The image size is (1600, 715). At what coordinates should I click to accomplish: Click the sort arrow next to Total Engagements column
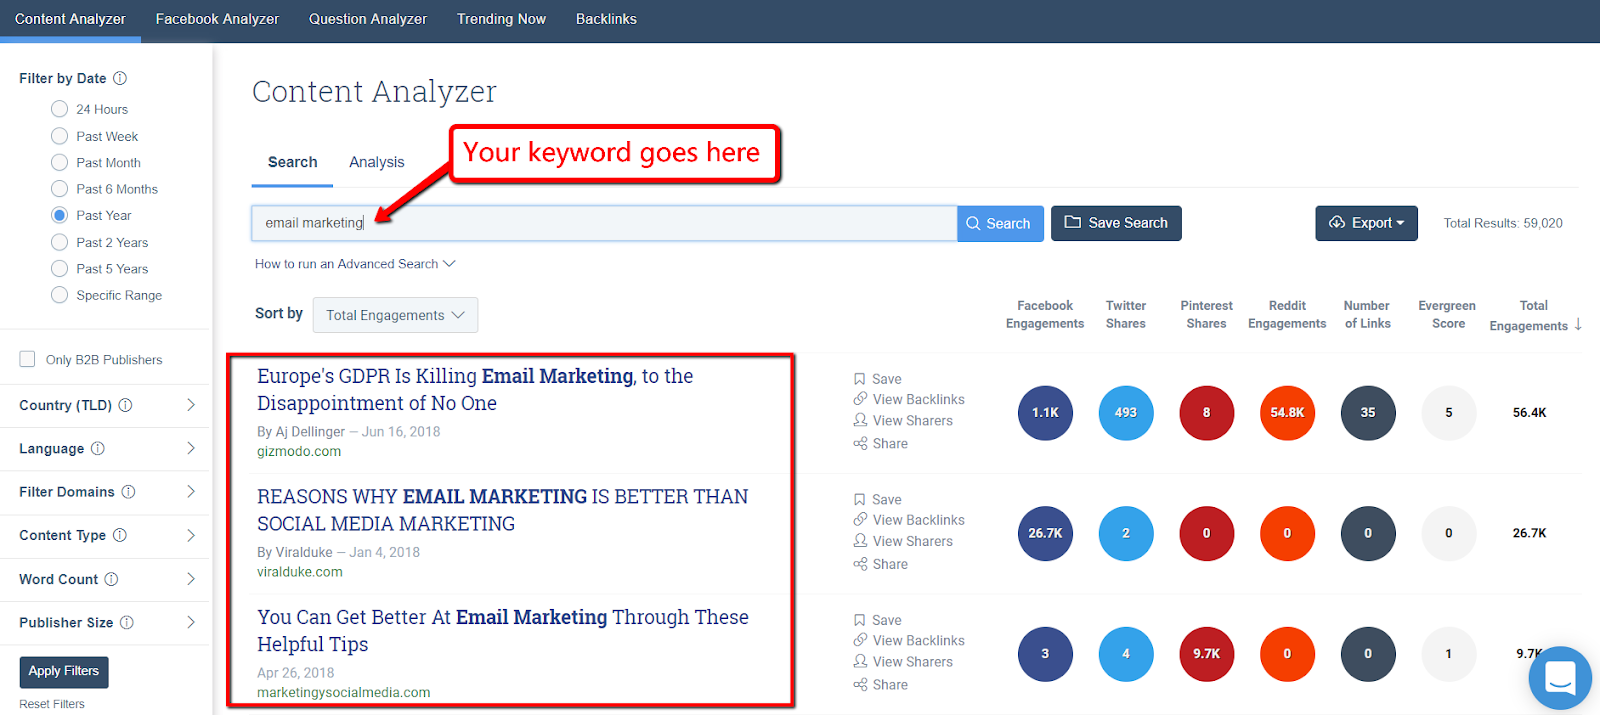[x=1578, y=324]
